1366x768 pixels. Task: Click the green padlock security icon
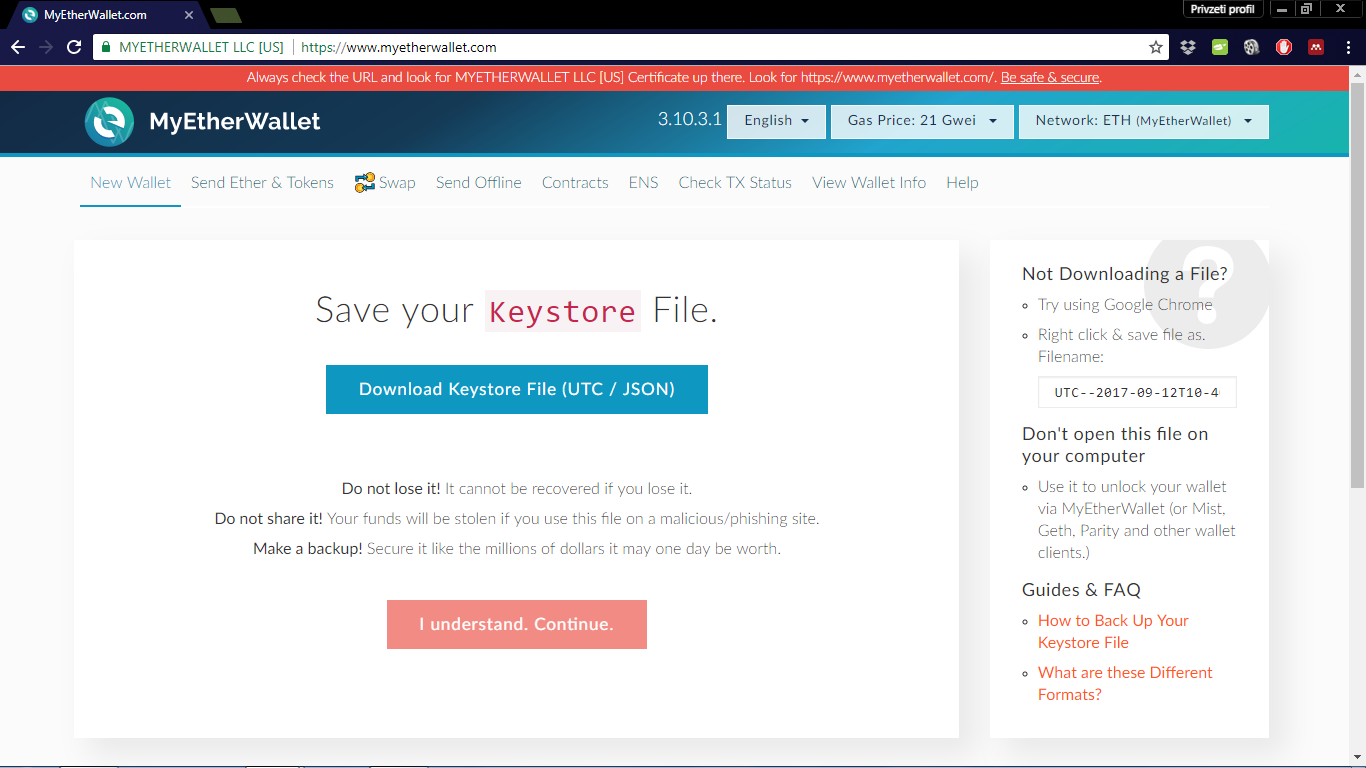[x=106, y=47]
